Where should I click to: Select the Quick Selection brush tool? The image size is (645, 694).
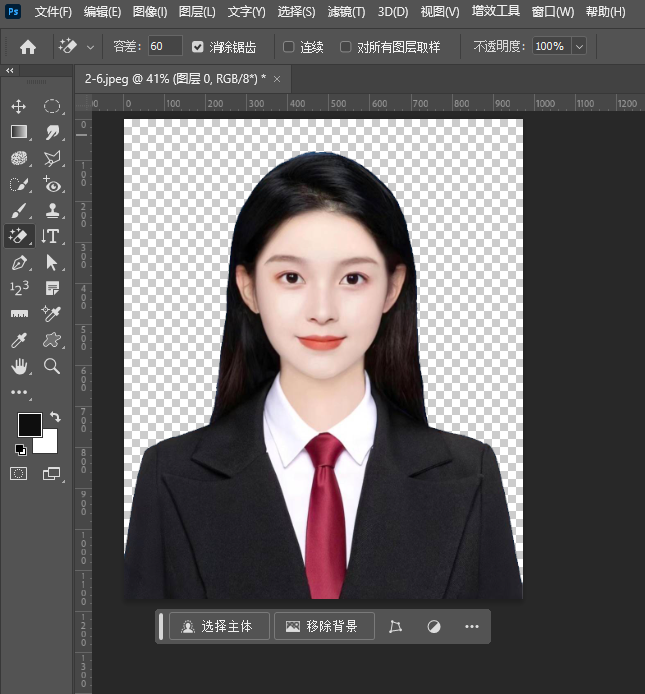pos(19,184)
